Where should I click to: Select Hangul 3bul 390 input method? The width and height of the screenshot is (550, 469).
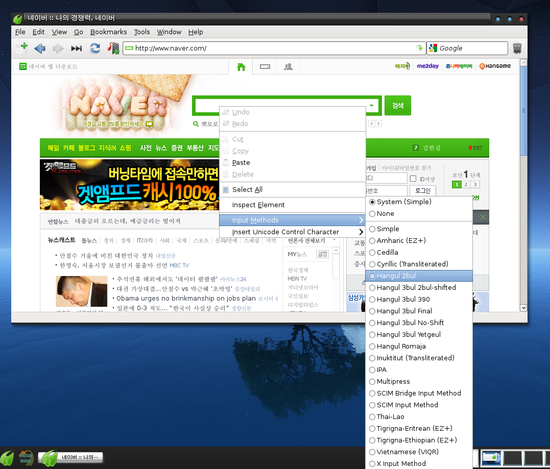[419, 300]
